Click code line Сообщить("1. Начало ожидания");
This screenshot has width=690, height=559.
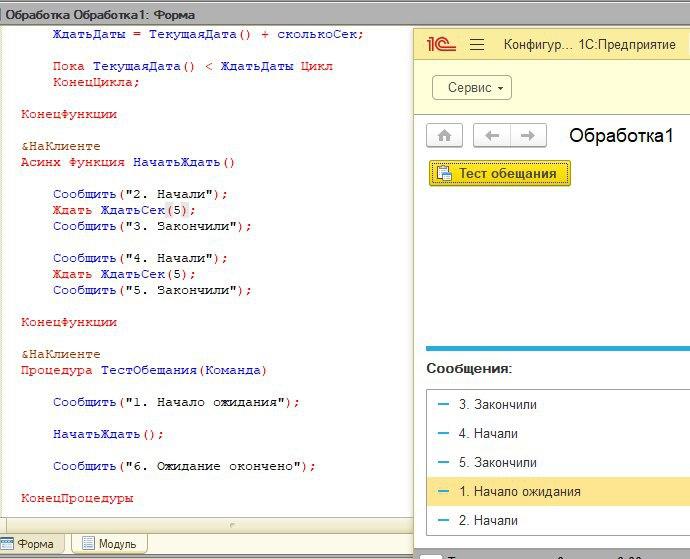coord(176,402)
